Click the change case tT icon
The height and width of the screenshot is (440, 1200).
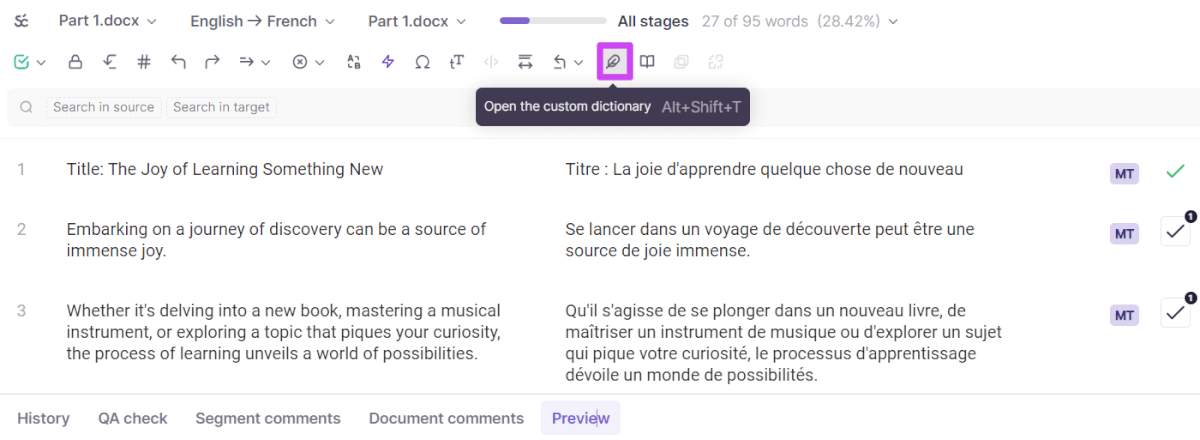[x=457, y=62]
